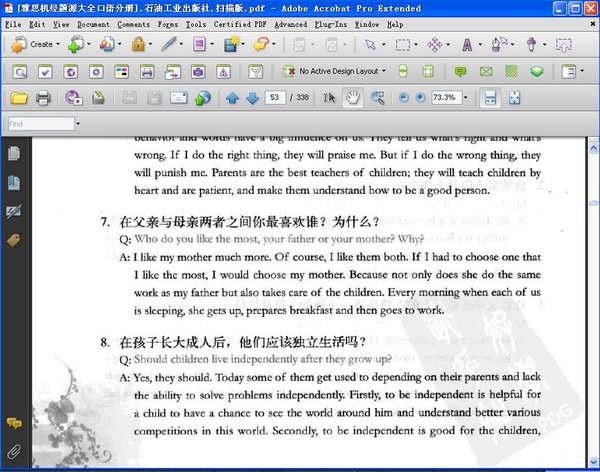Viewport: 600px width, 472px height.
Task: Toggle Fit Width scrolling mode
Action: pyautogui.click(x=490, y=98)
